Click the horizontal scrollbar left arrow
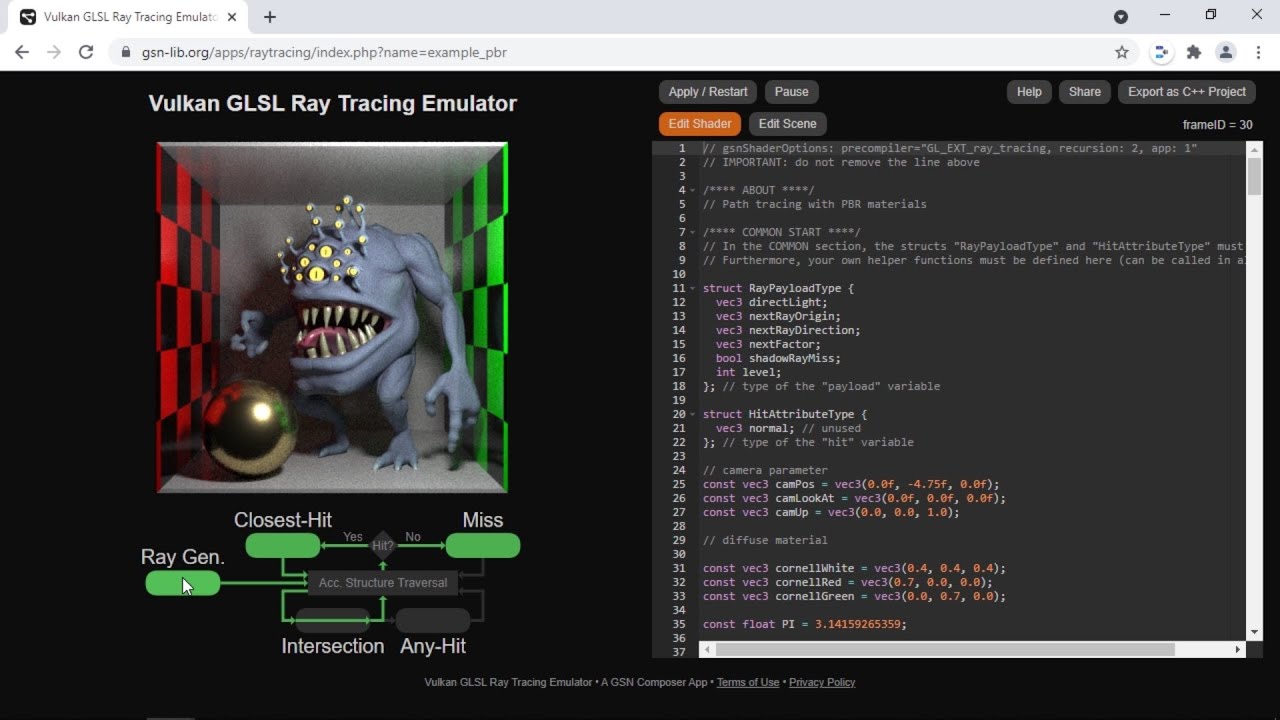The height and width of the screenshot is (720, 1280). 707,649
